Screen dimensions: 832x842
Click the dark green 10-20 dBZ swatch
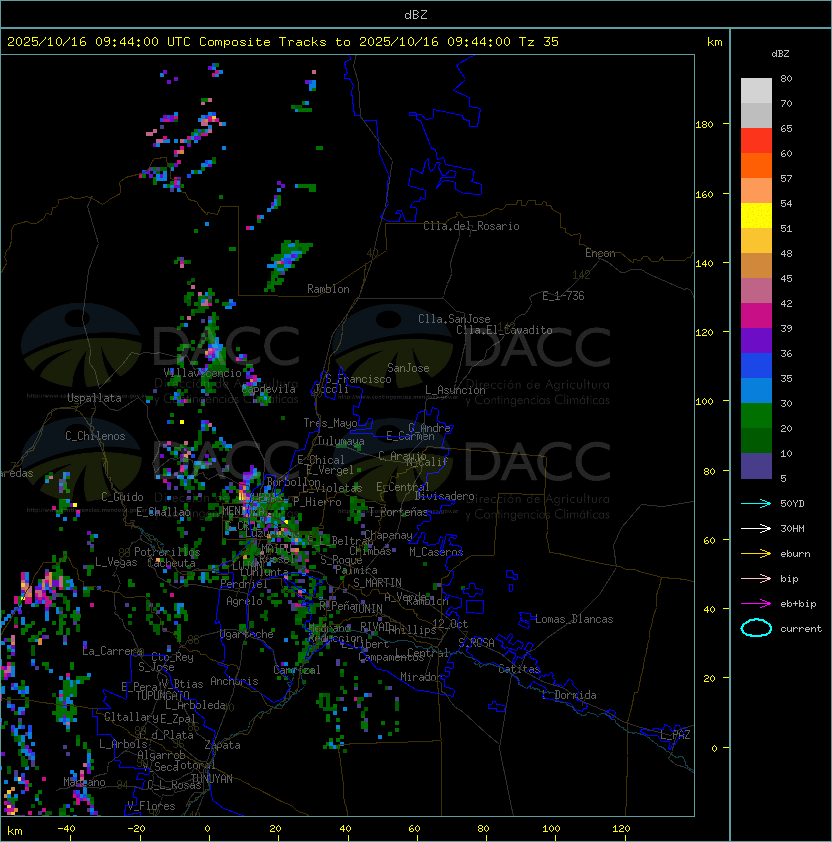pos(756,440)
